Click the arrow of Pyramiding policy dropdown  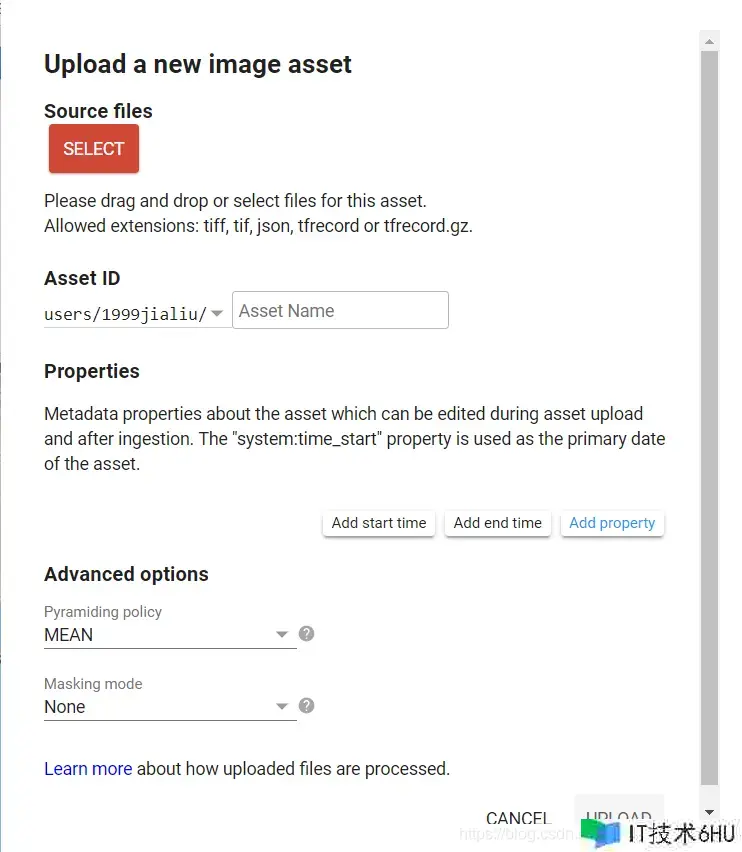point(282,635)
